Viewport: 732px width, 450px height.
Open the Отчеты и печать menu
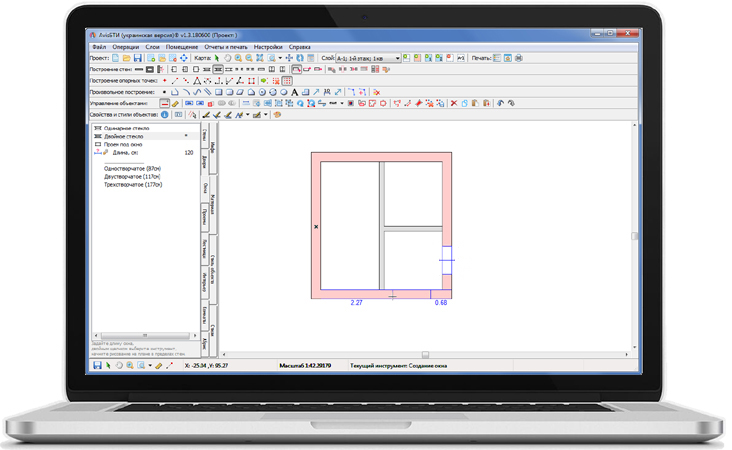(226, 47)
